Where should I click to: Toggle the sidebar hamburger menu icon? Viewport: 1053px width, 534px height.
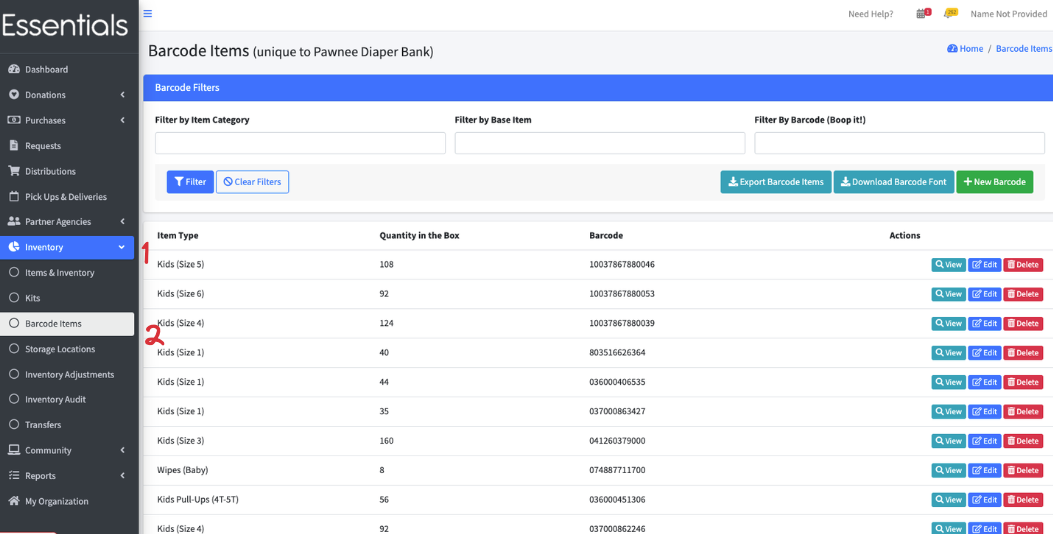148,13
